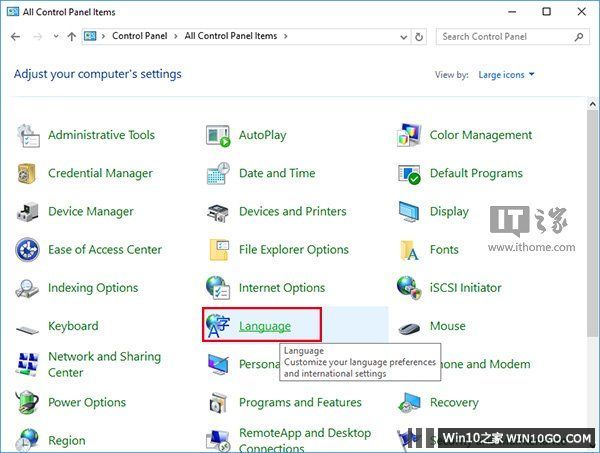Open the Device Manager link text
The width and height of the screenshot is (600, 453).
pos(91,212)
